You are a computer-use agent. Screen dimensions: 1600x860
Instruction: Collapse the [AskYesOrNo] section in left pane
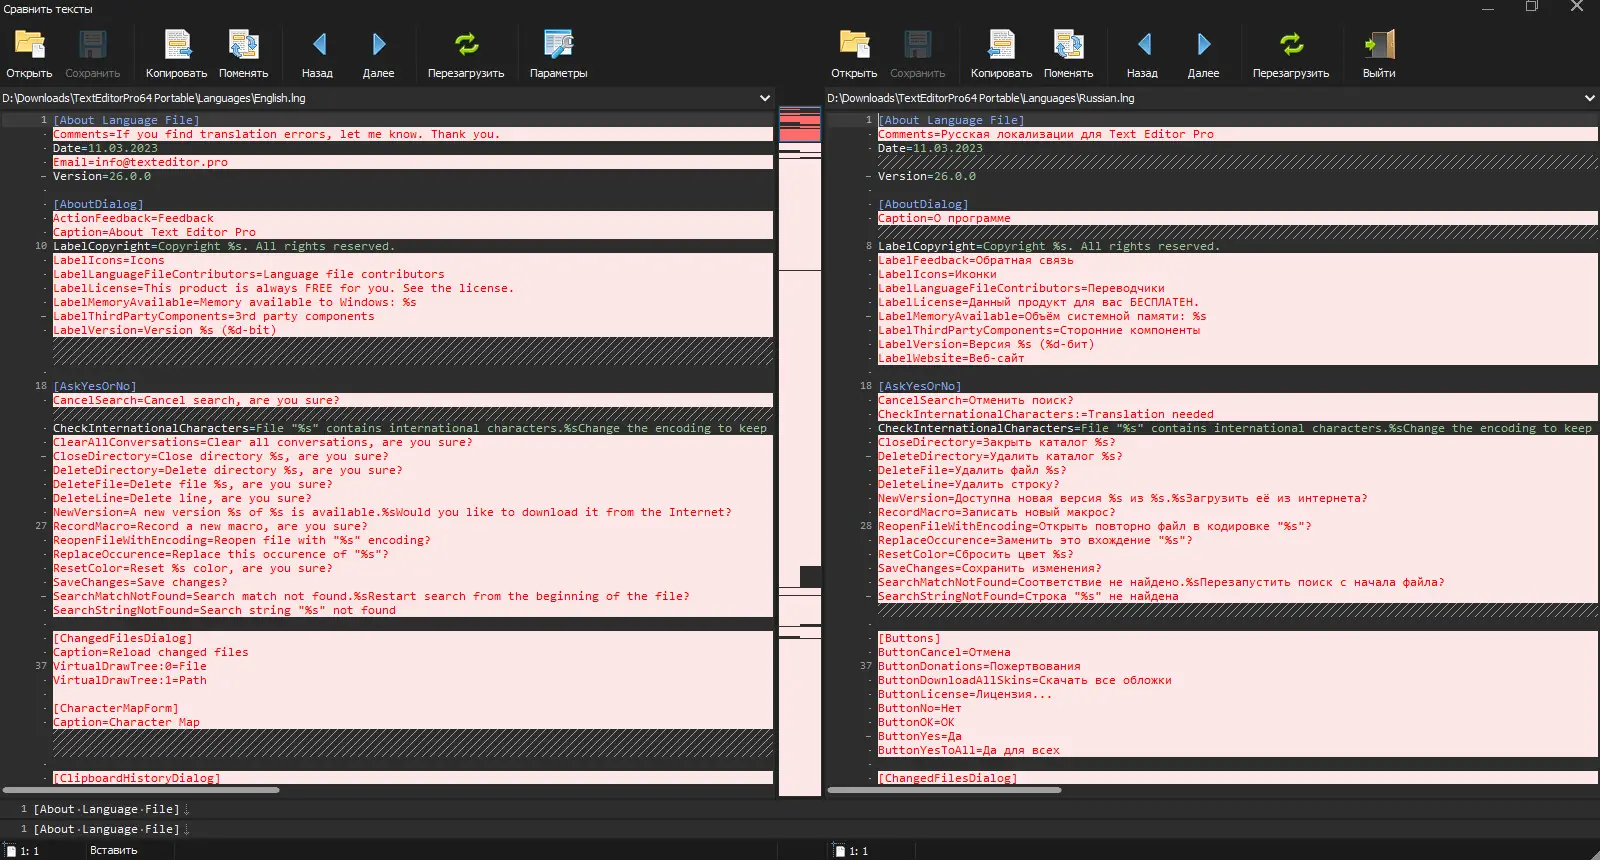pyautogui.click(x=44, y=386)
